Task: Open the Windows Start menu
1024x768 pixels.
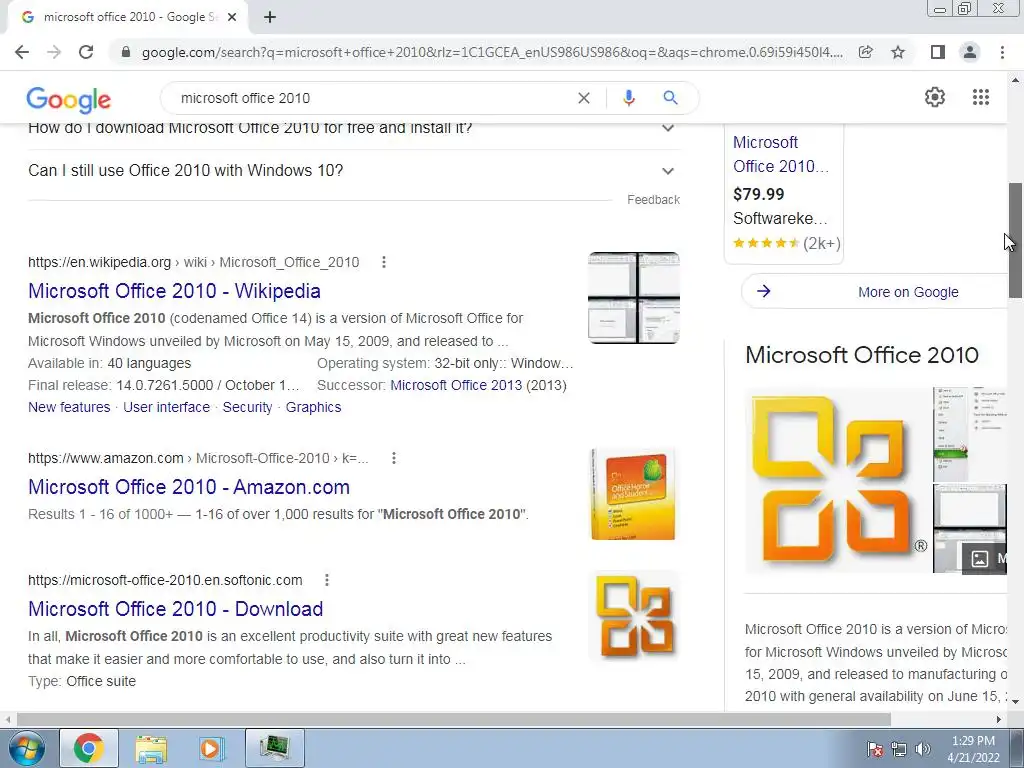Action: pos(26,748)
